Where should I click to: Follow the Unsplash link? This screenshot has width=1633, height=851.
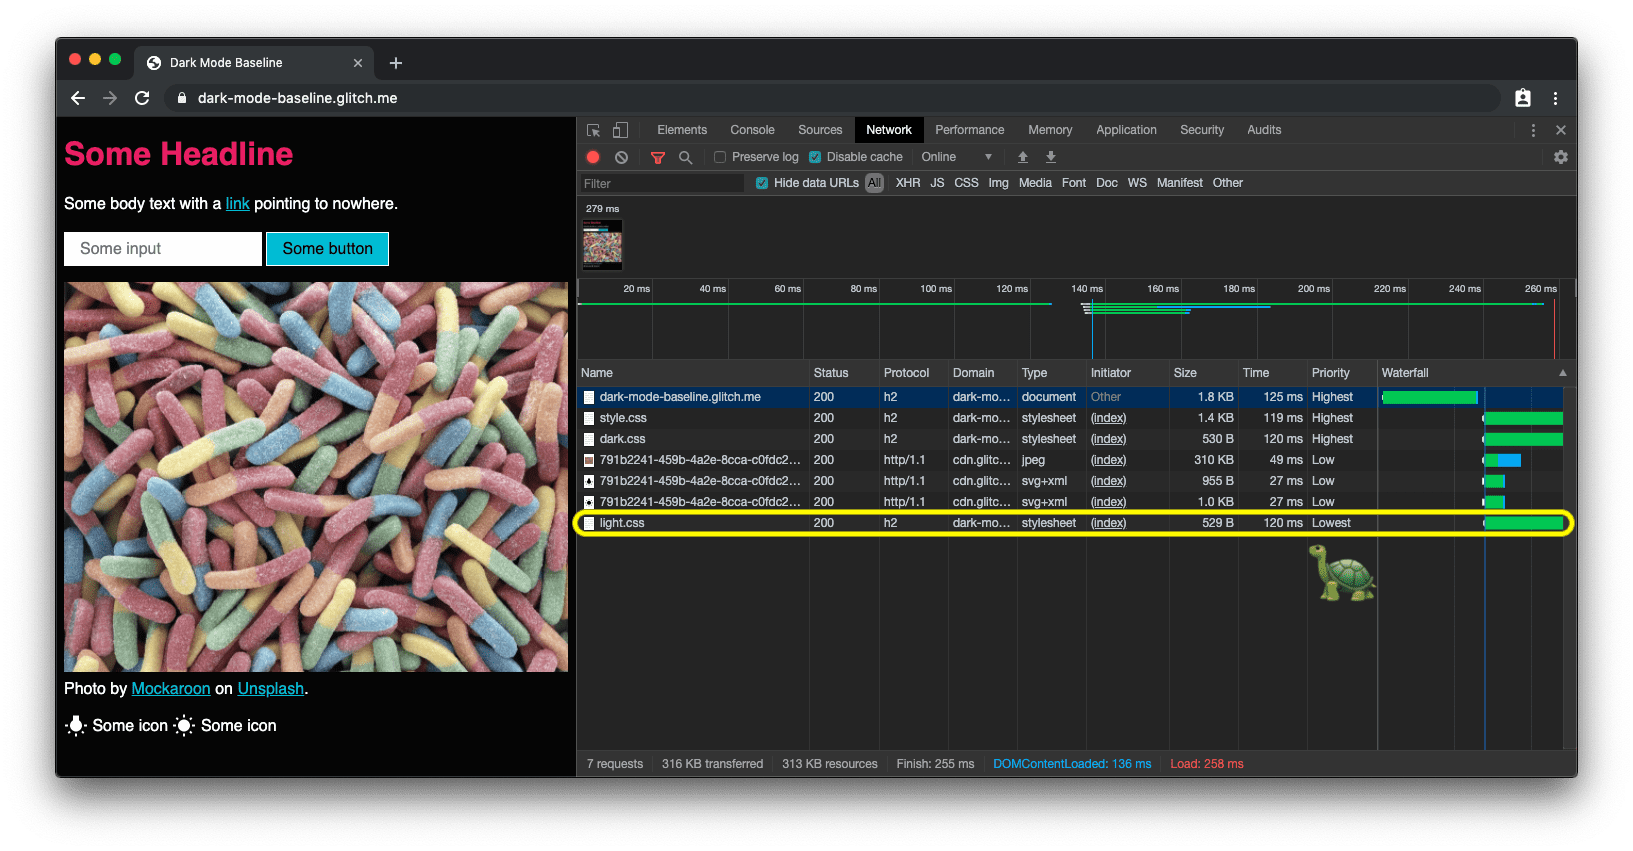coord(270,689)
